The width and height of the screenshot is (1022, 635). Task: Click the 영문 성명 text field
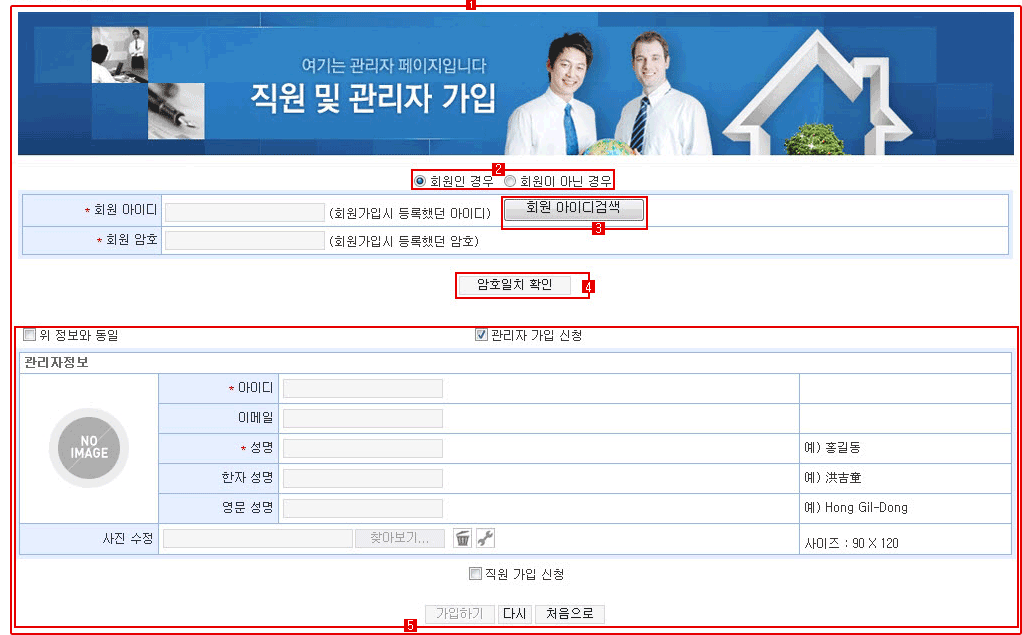click(362, 508)
